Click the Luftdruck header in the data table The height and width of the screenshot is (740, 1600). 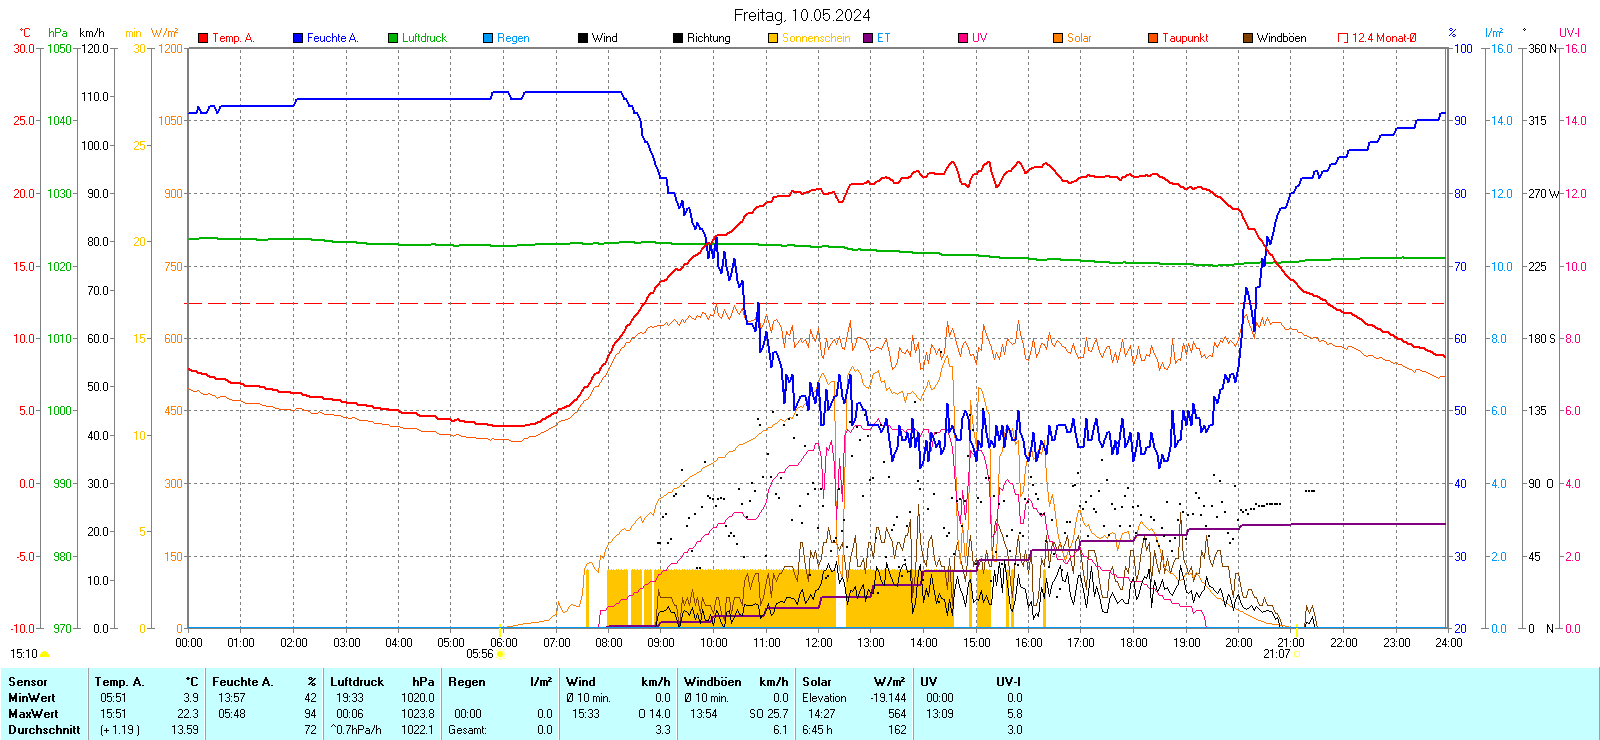coord(357,682)
